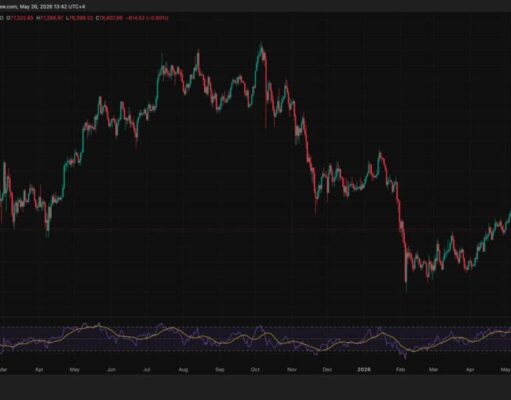The image size is (511, 400).
Task: Click the Feb label on time axis
Action: (x=400, y=370)
